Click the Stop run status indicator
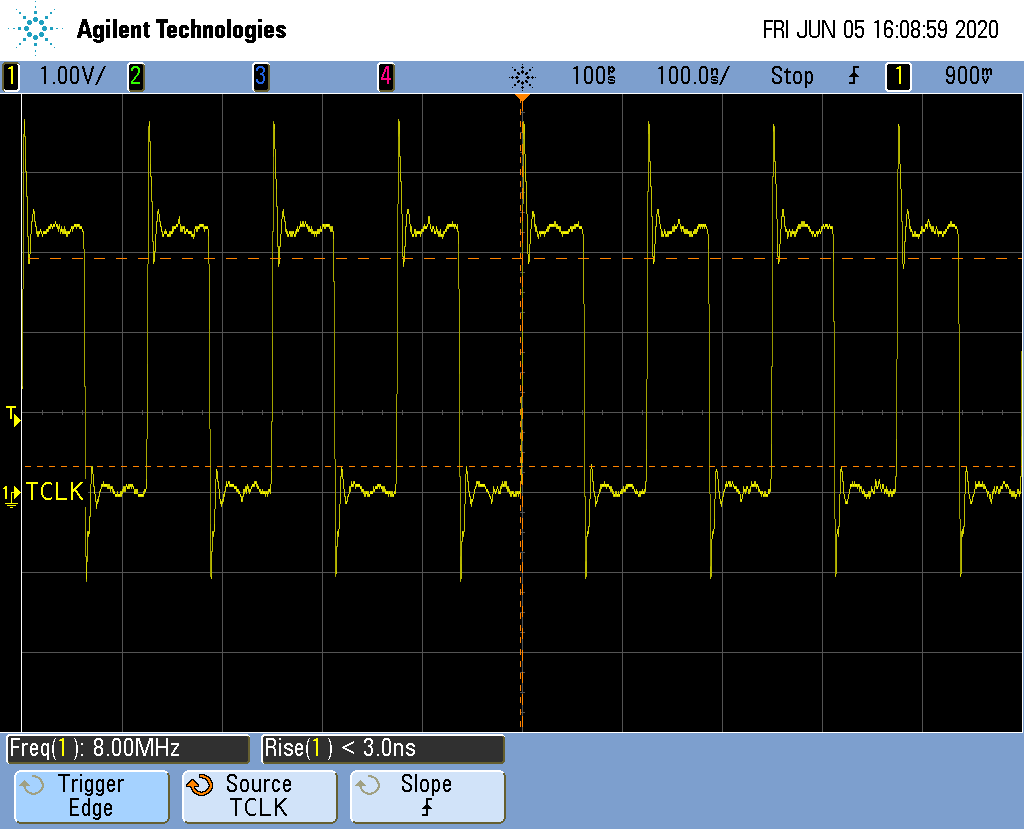This screenshot has height=829, width=1024. pos(791,76)
